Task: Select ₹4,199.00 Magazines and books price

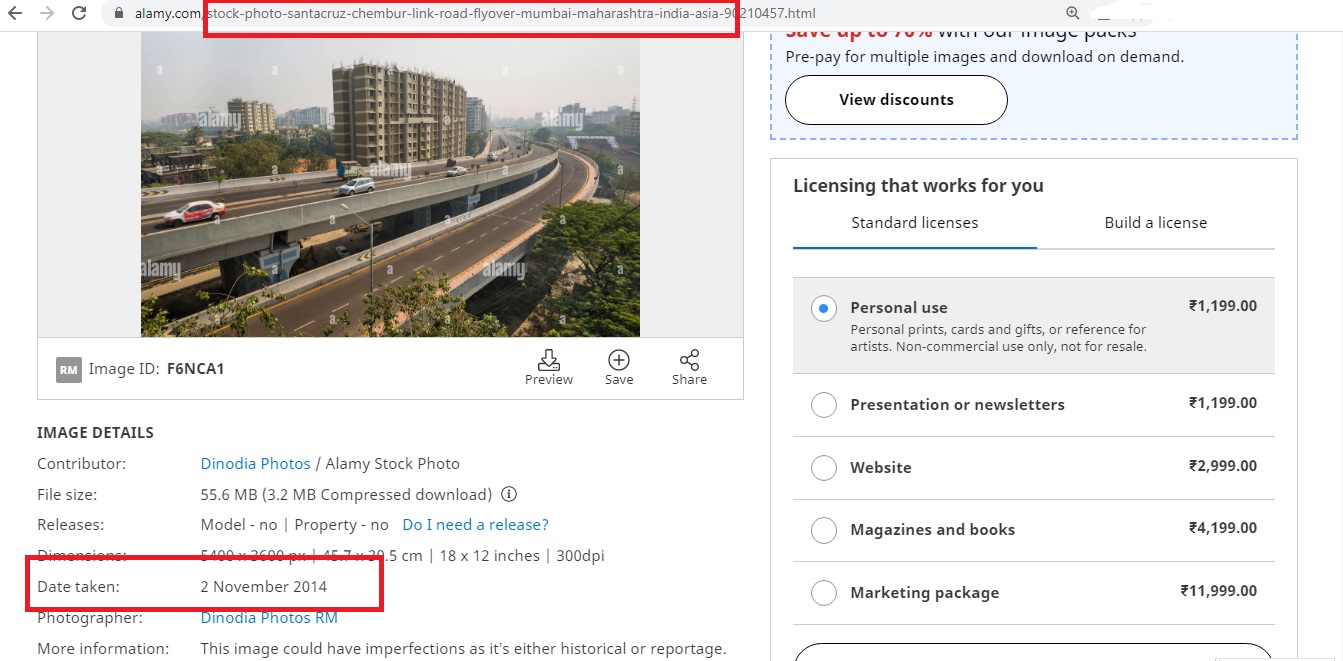Action: point(1223,528)
